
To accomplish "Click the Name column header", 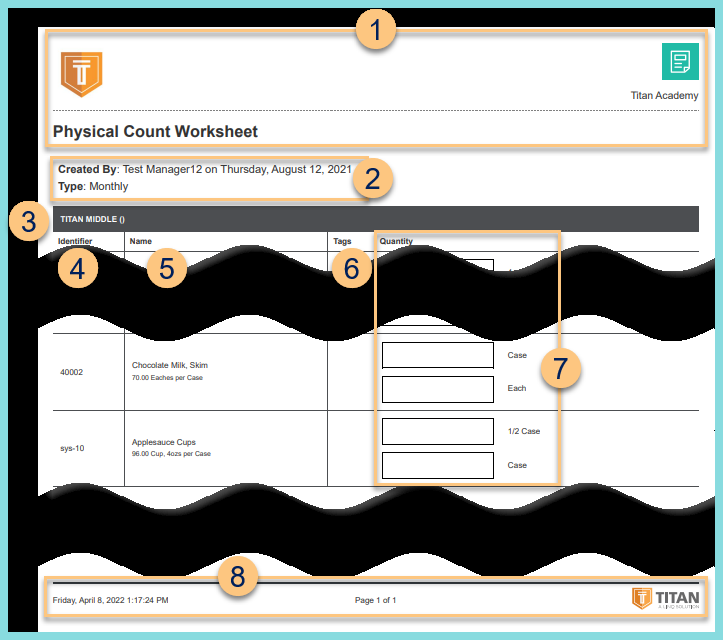I will tap(141, 241).
